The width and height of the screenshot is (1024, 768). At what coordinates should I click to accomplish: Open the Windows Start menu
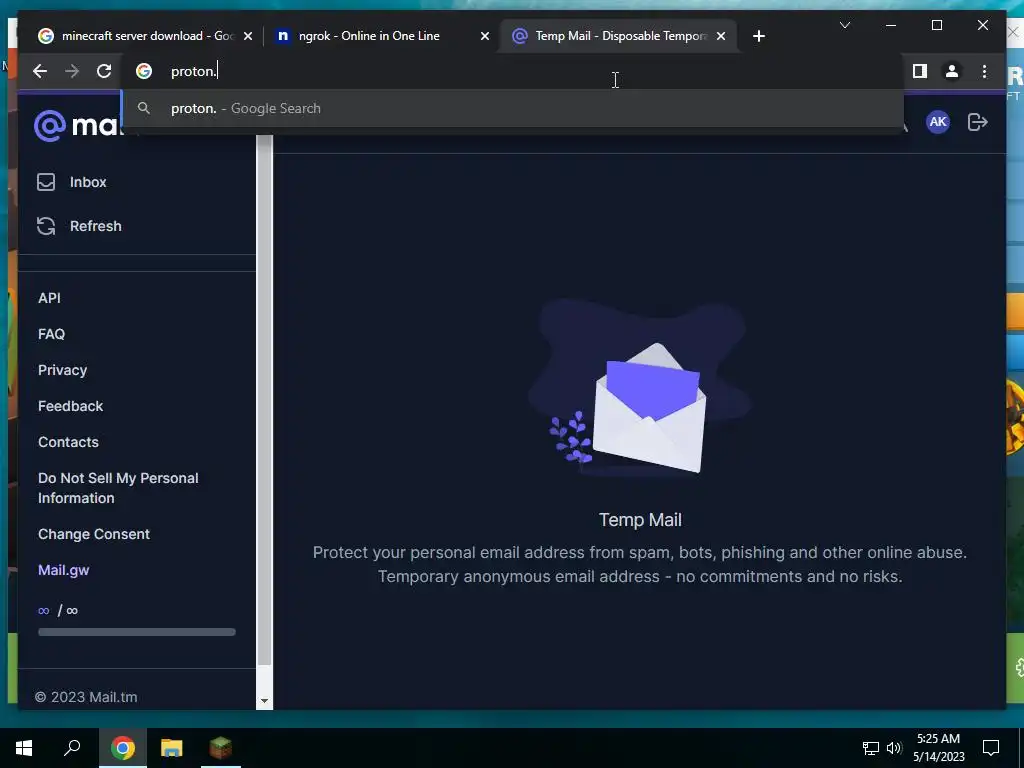pyautogui.click(x=24, y=748)
